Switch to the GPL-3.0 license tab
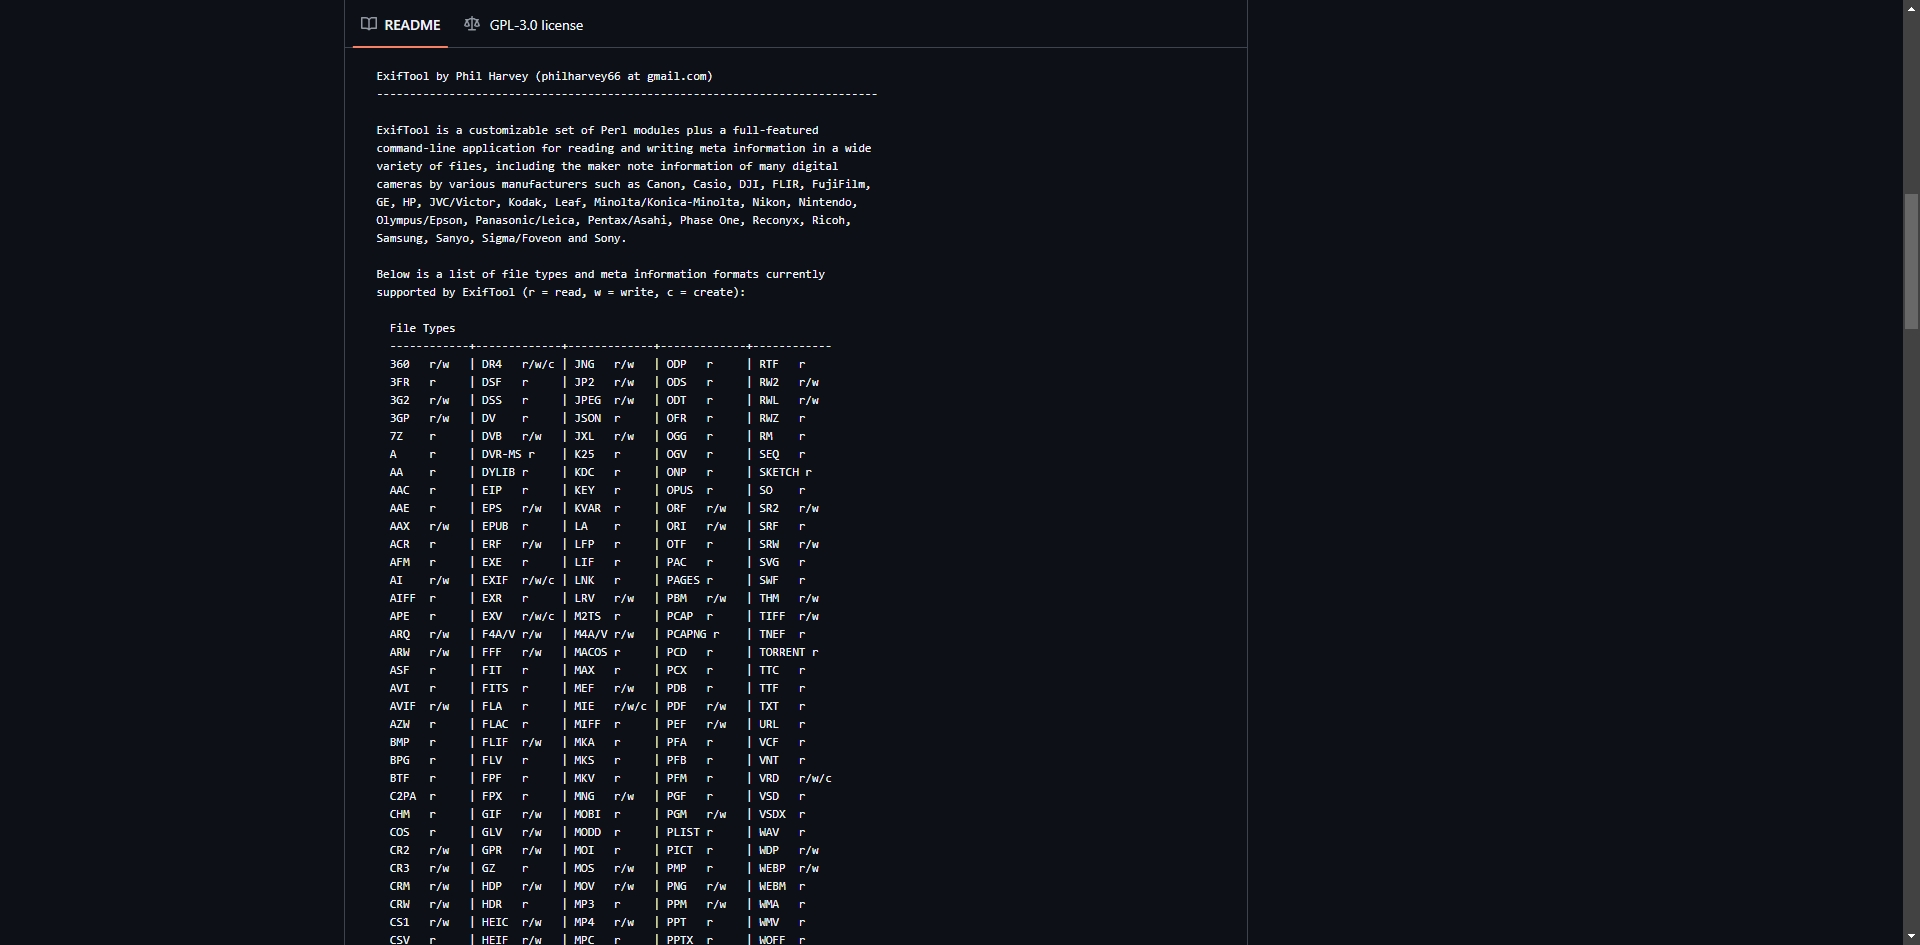 (x=523, y=25)
